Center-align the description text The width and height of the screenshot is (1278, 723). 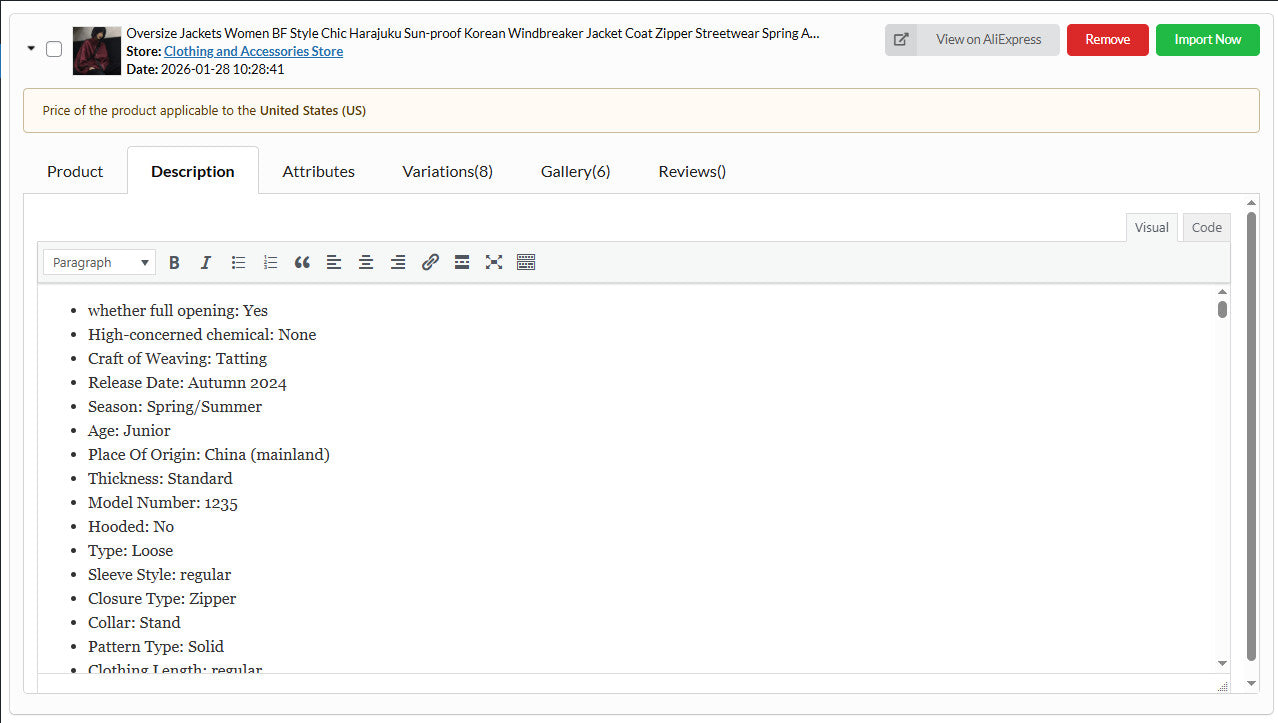point(366,262)
